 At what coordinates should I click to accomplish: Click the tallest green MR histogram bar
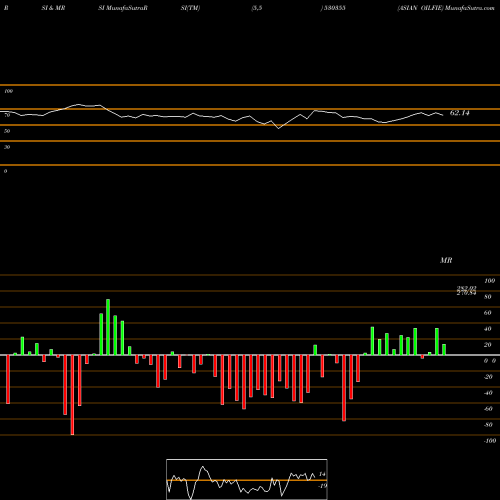108,327
